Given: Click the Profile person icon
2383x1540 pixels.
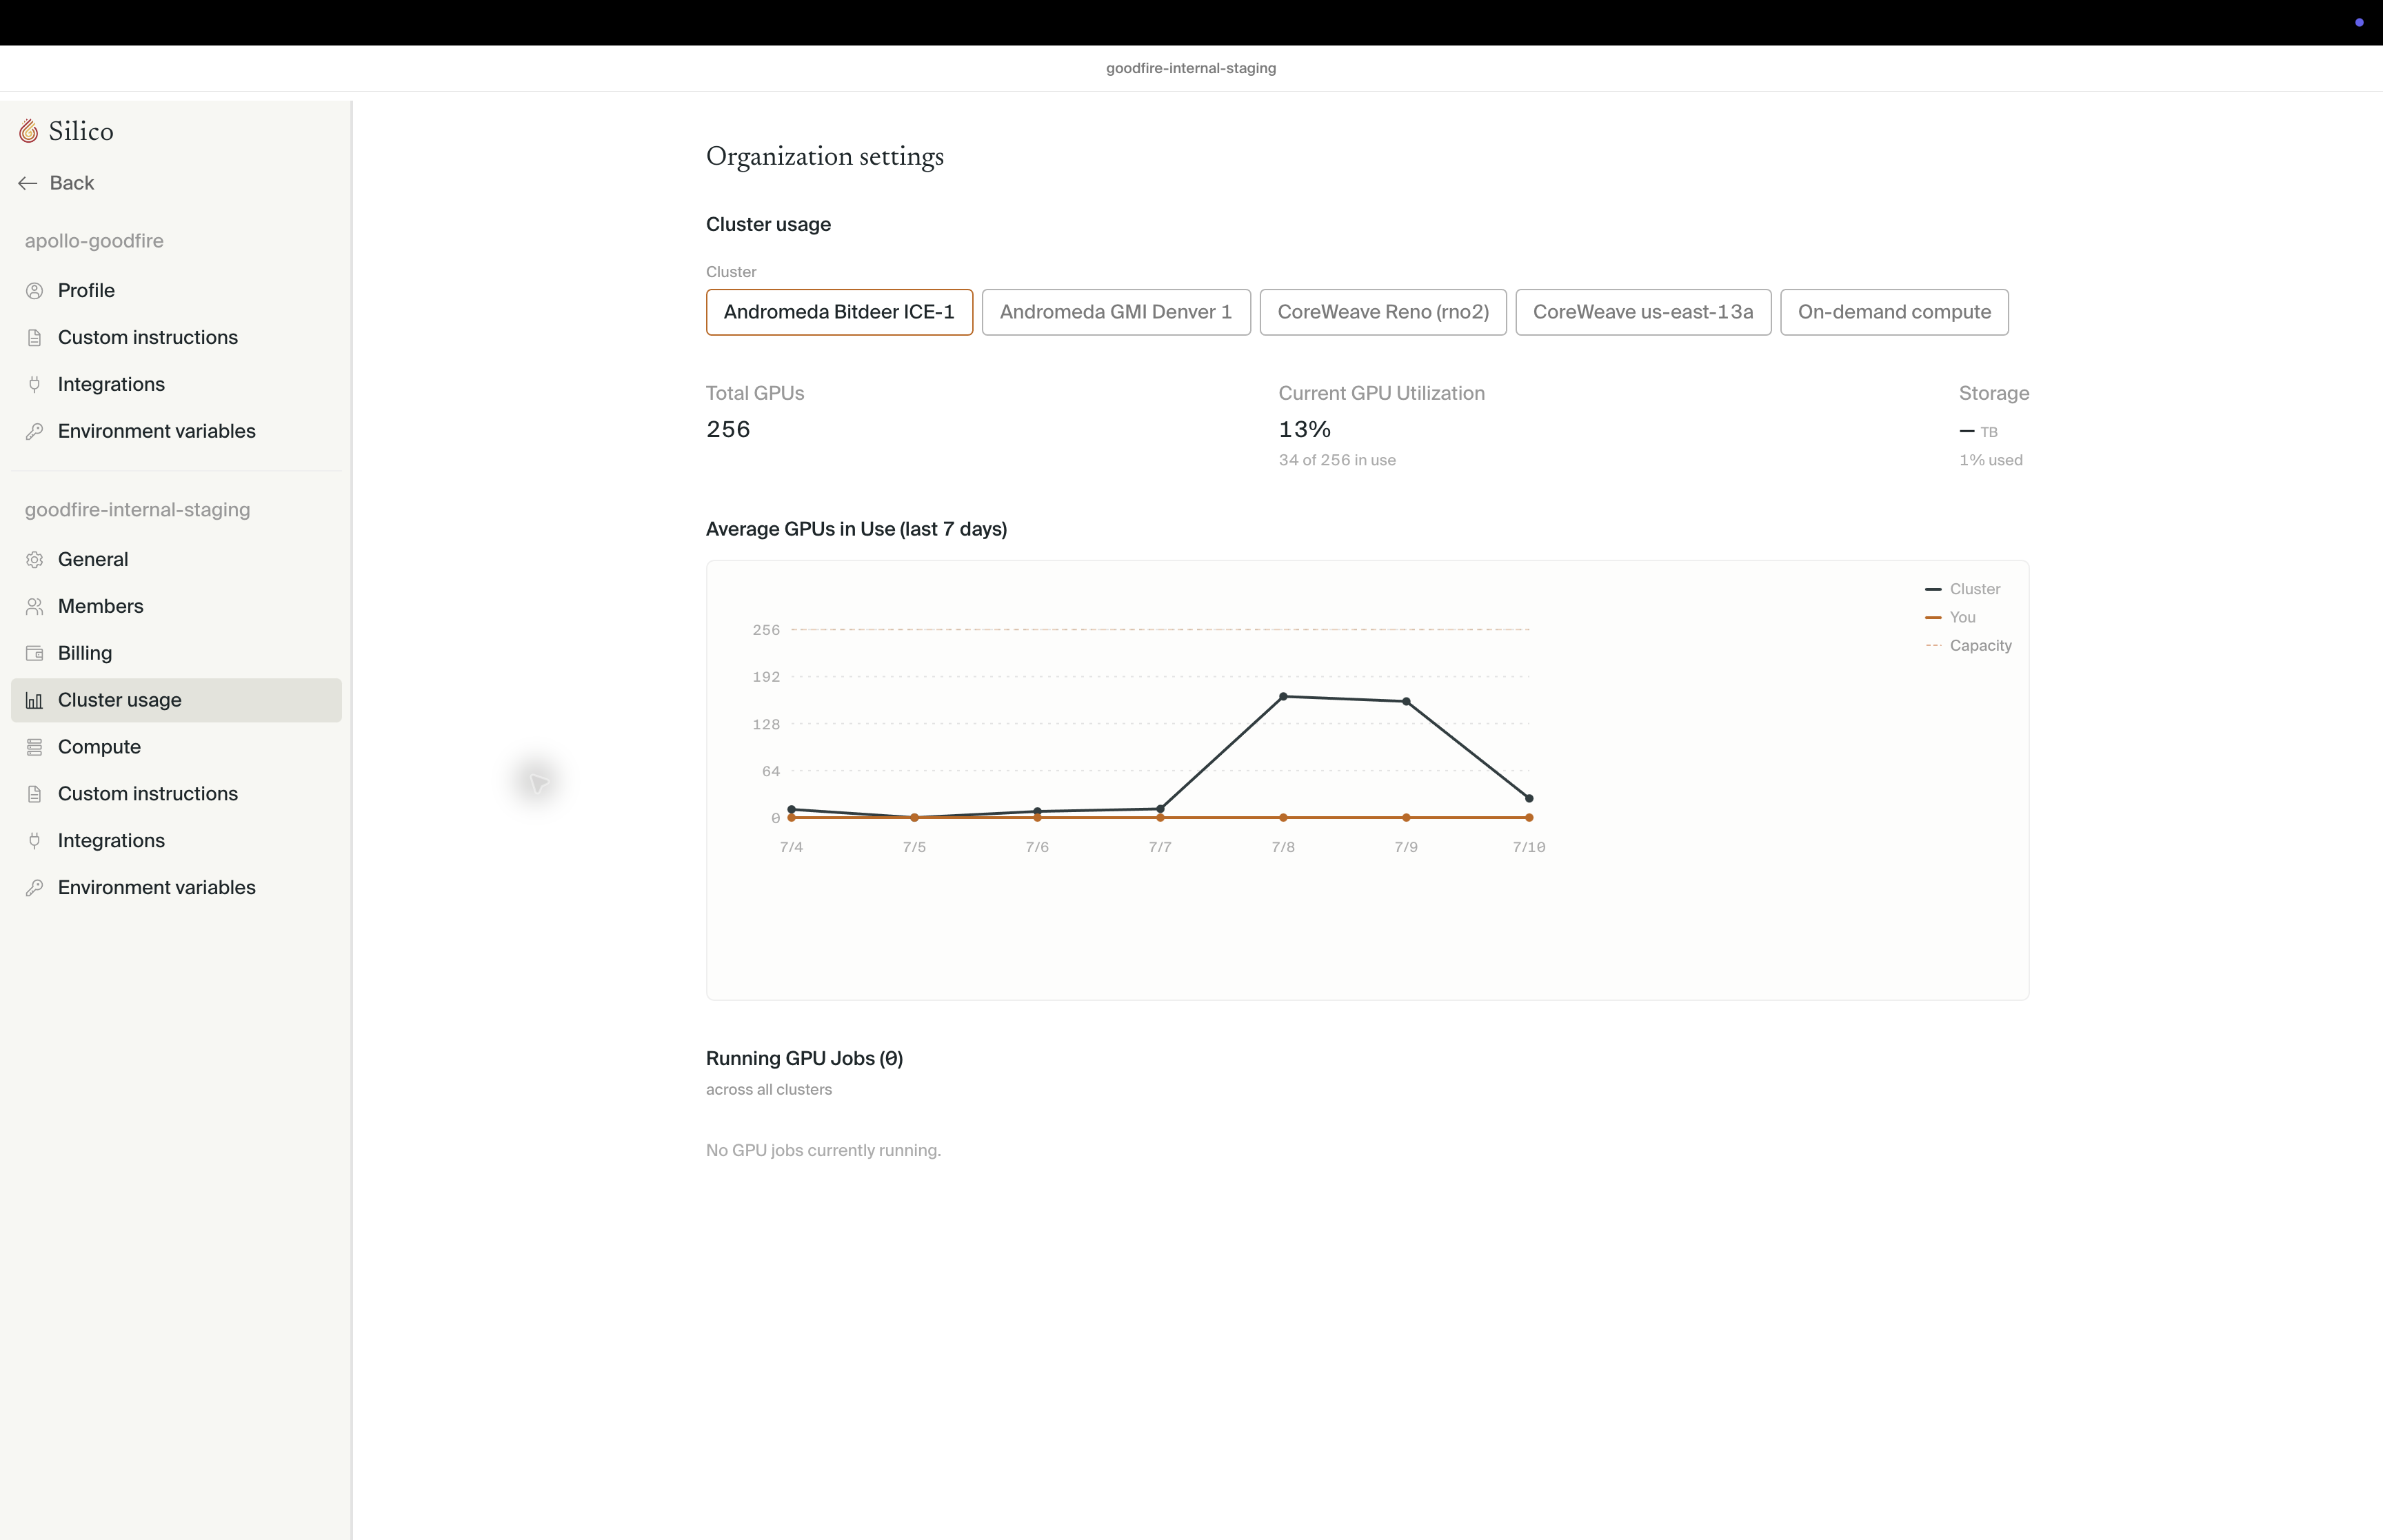Looking at the screenshot, I should click(35, 291).
